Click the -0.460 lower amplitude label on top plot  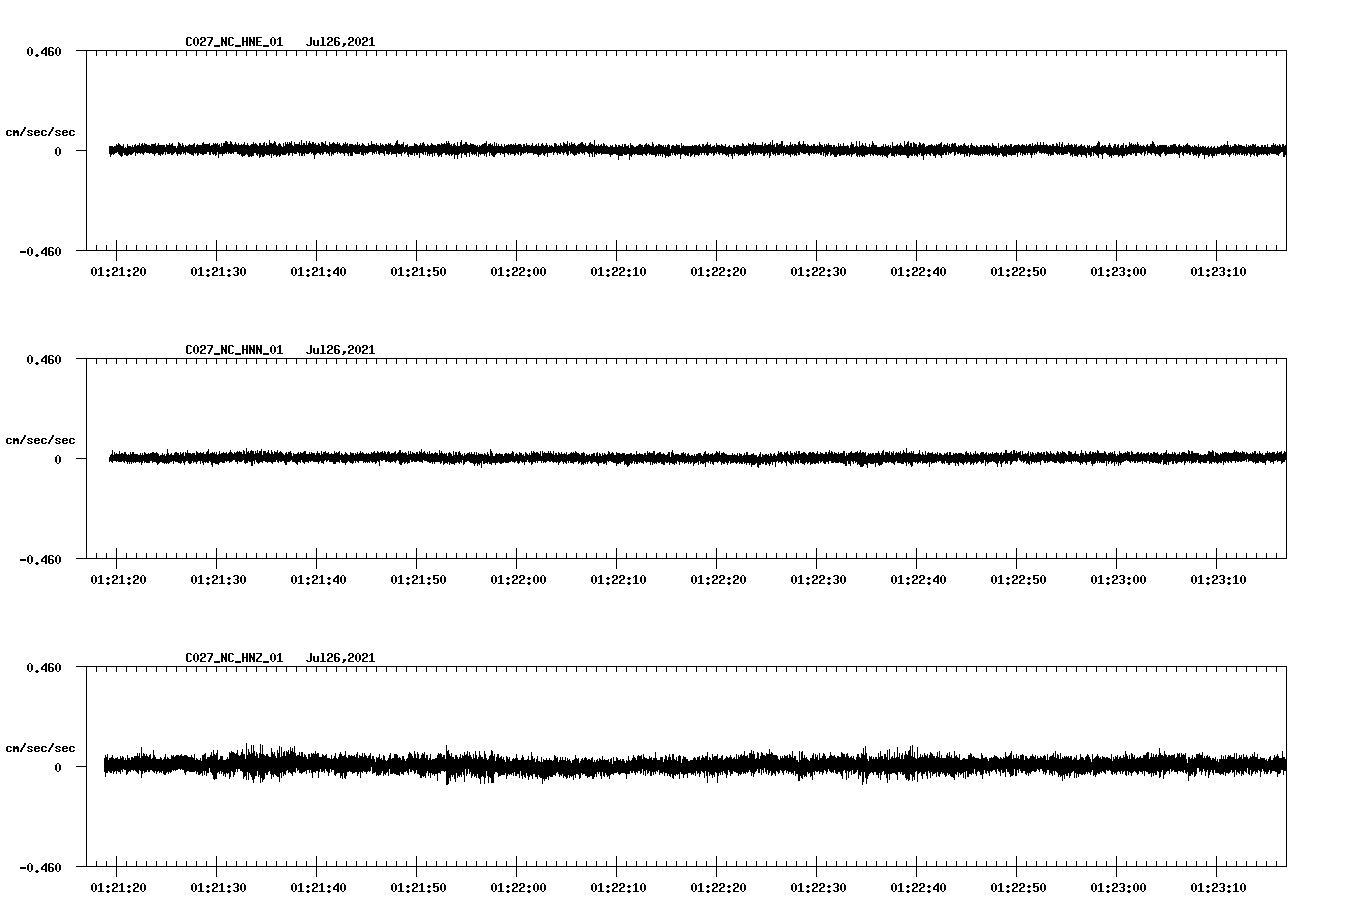[42, 253]
